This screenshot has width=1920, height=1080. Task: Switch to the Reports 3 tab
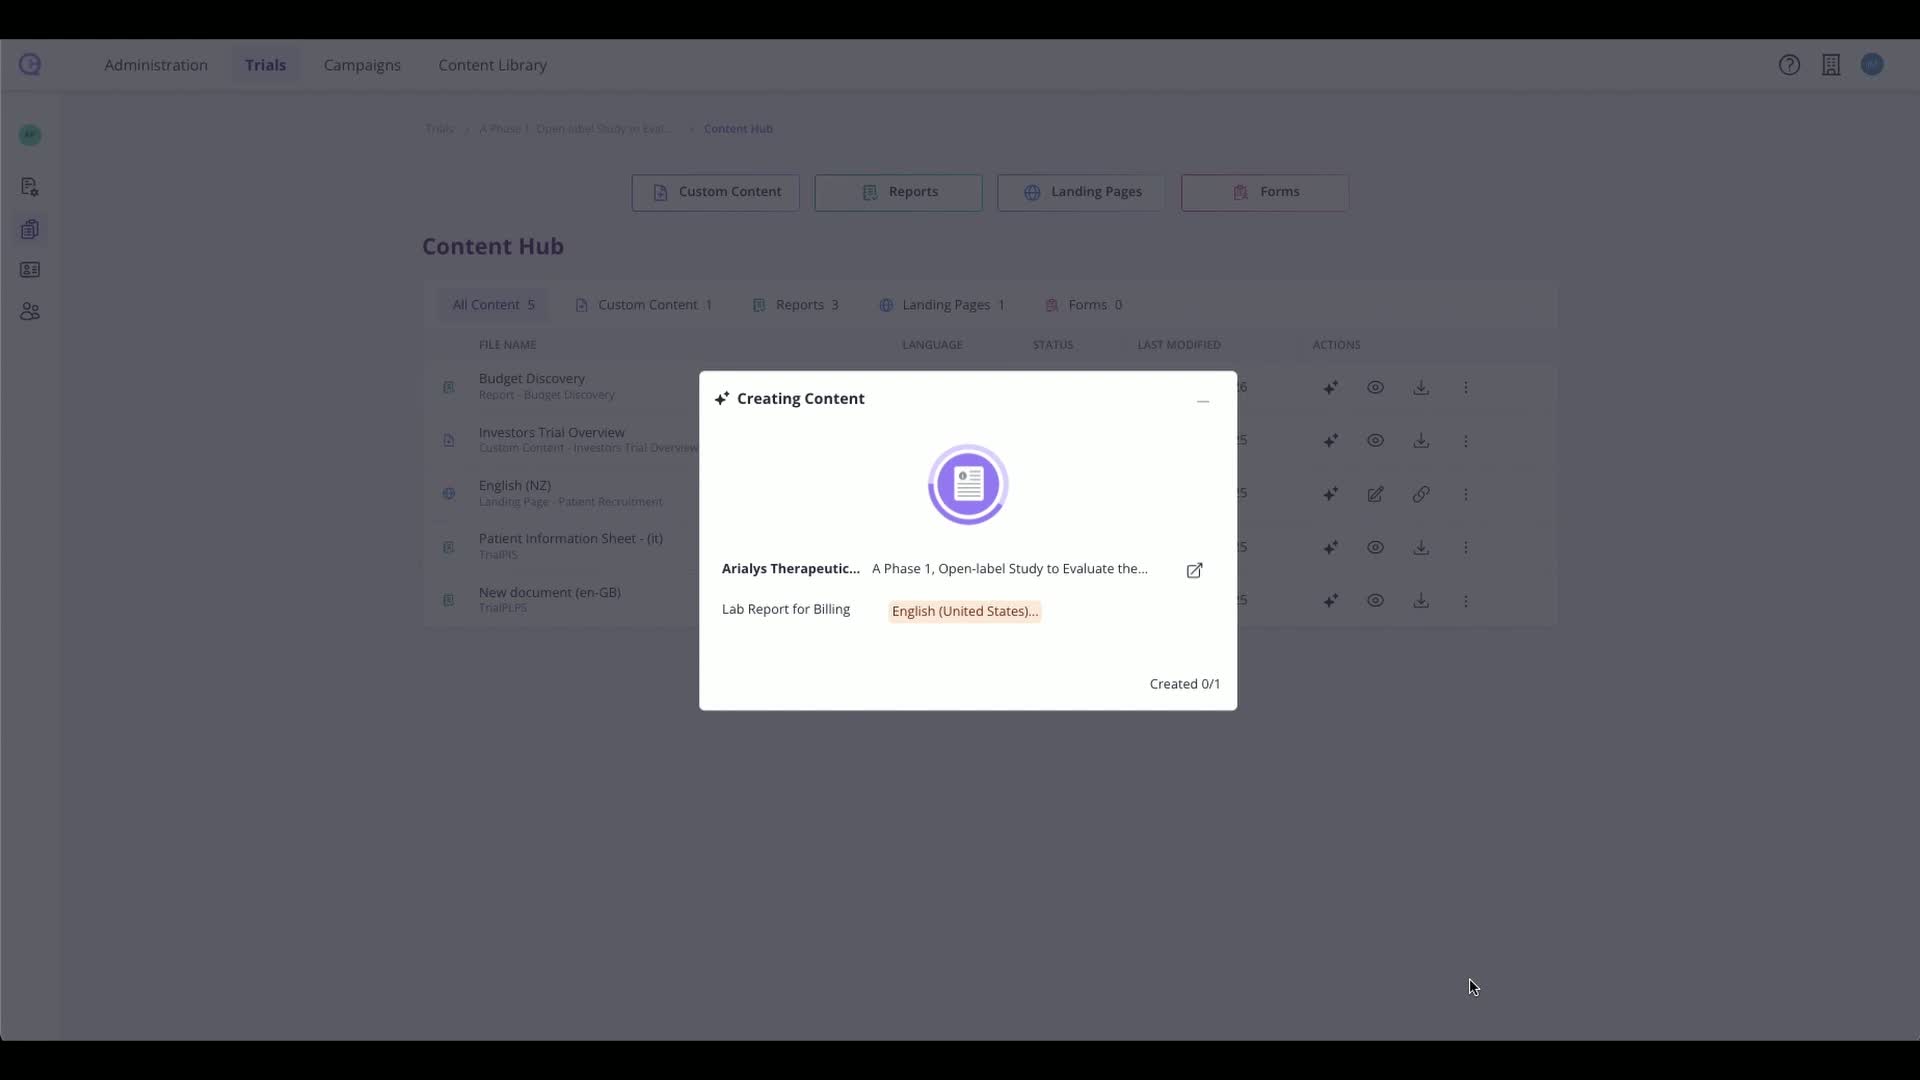796,305
